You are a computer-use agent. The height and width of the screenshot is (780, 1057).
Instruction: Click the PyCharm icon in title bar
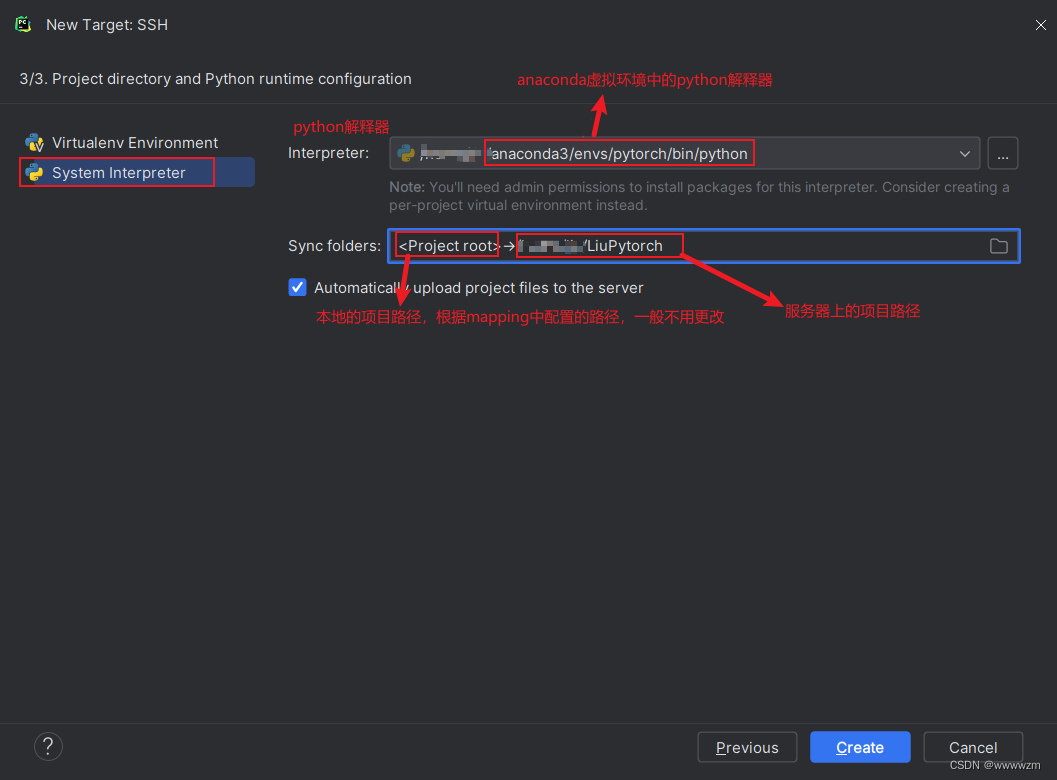coord(24,25)
